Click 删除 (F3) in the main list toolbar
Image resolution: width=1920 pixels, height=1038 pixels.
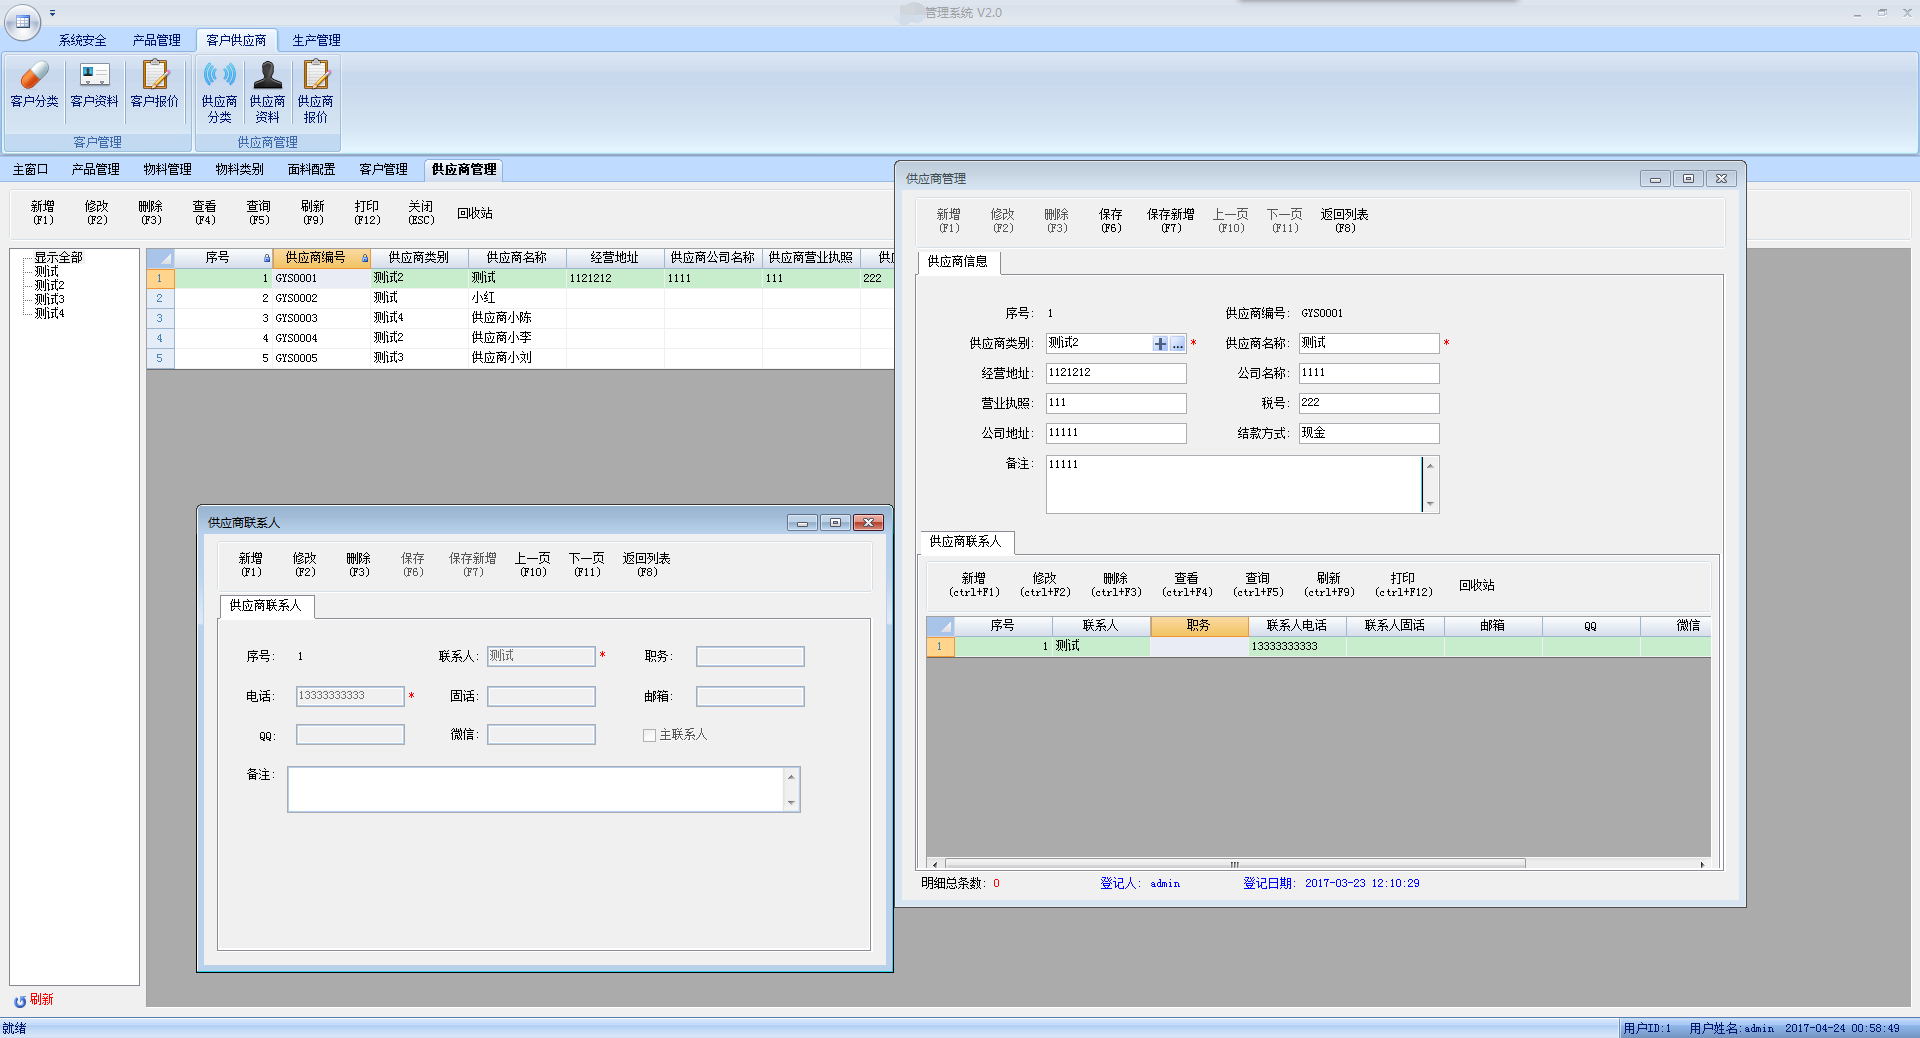[151, 212]
